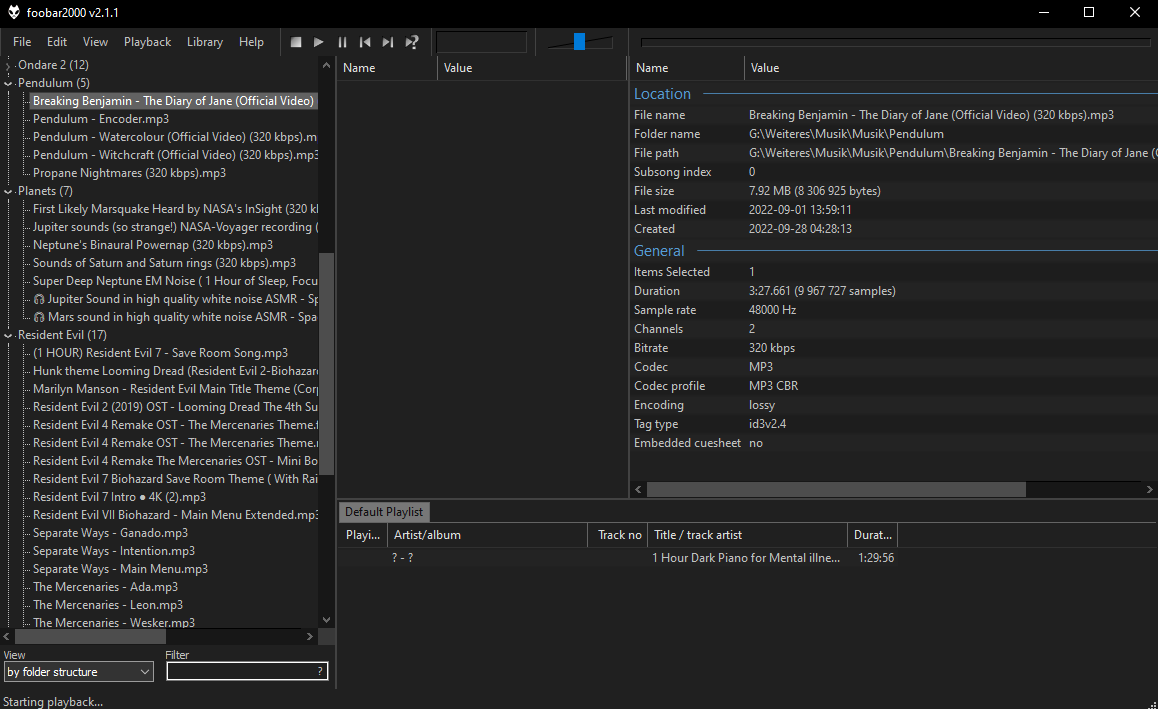1158x709 pixels.
Task: Select First Likely Marsquake track
Action: 175,209
